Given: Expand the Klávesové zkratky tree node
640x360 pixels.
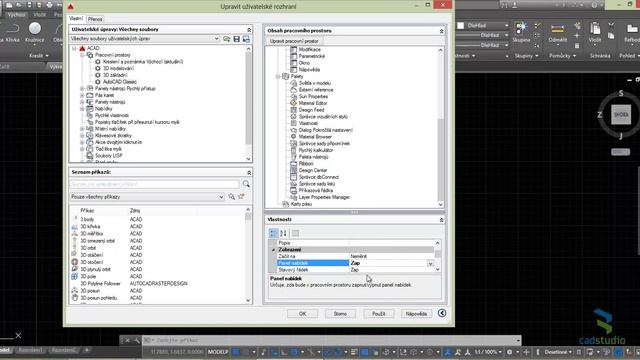Looking at the screenshot, I should [x=82, y=136].
